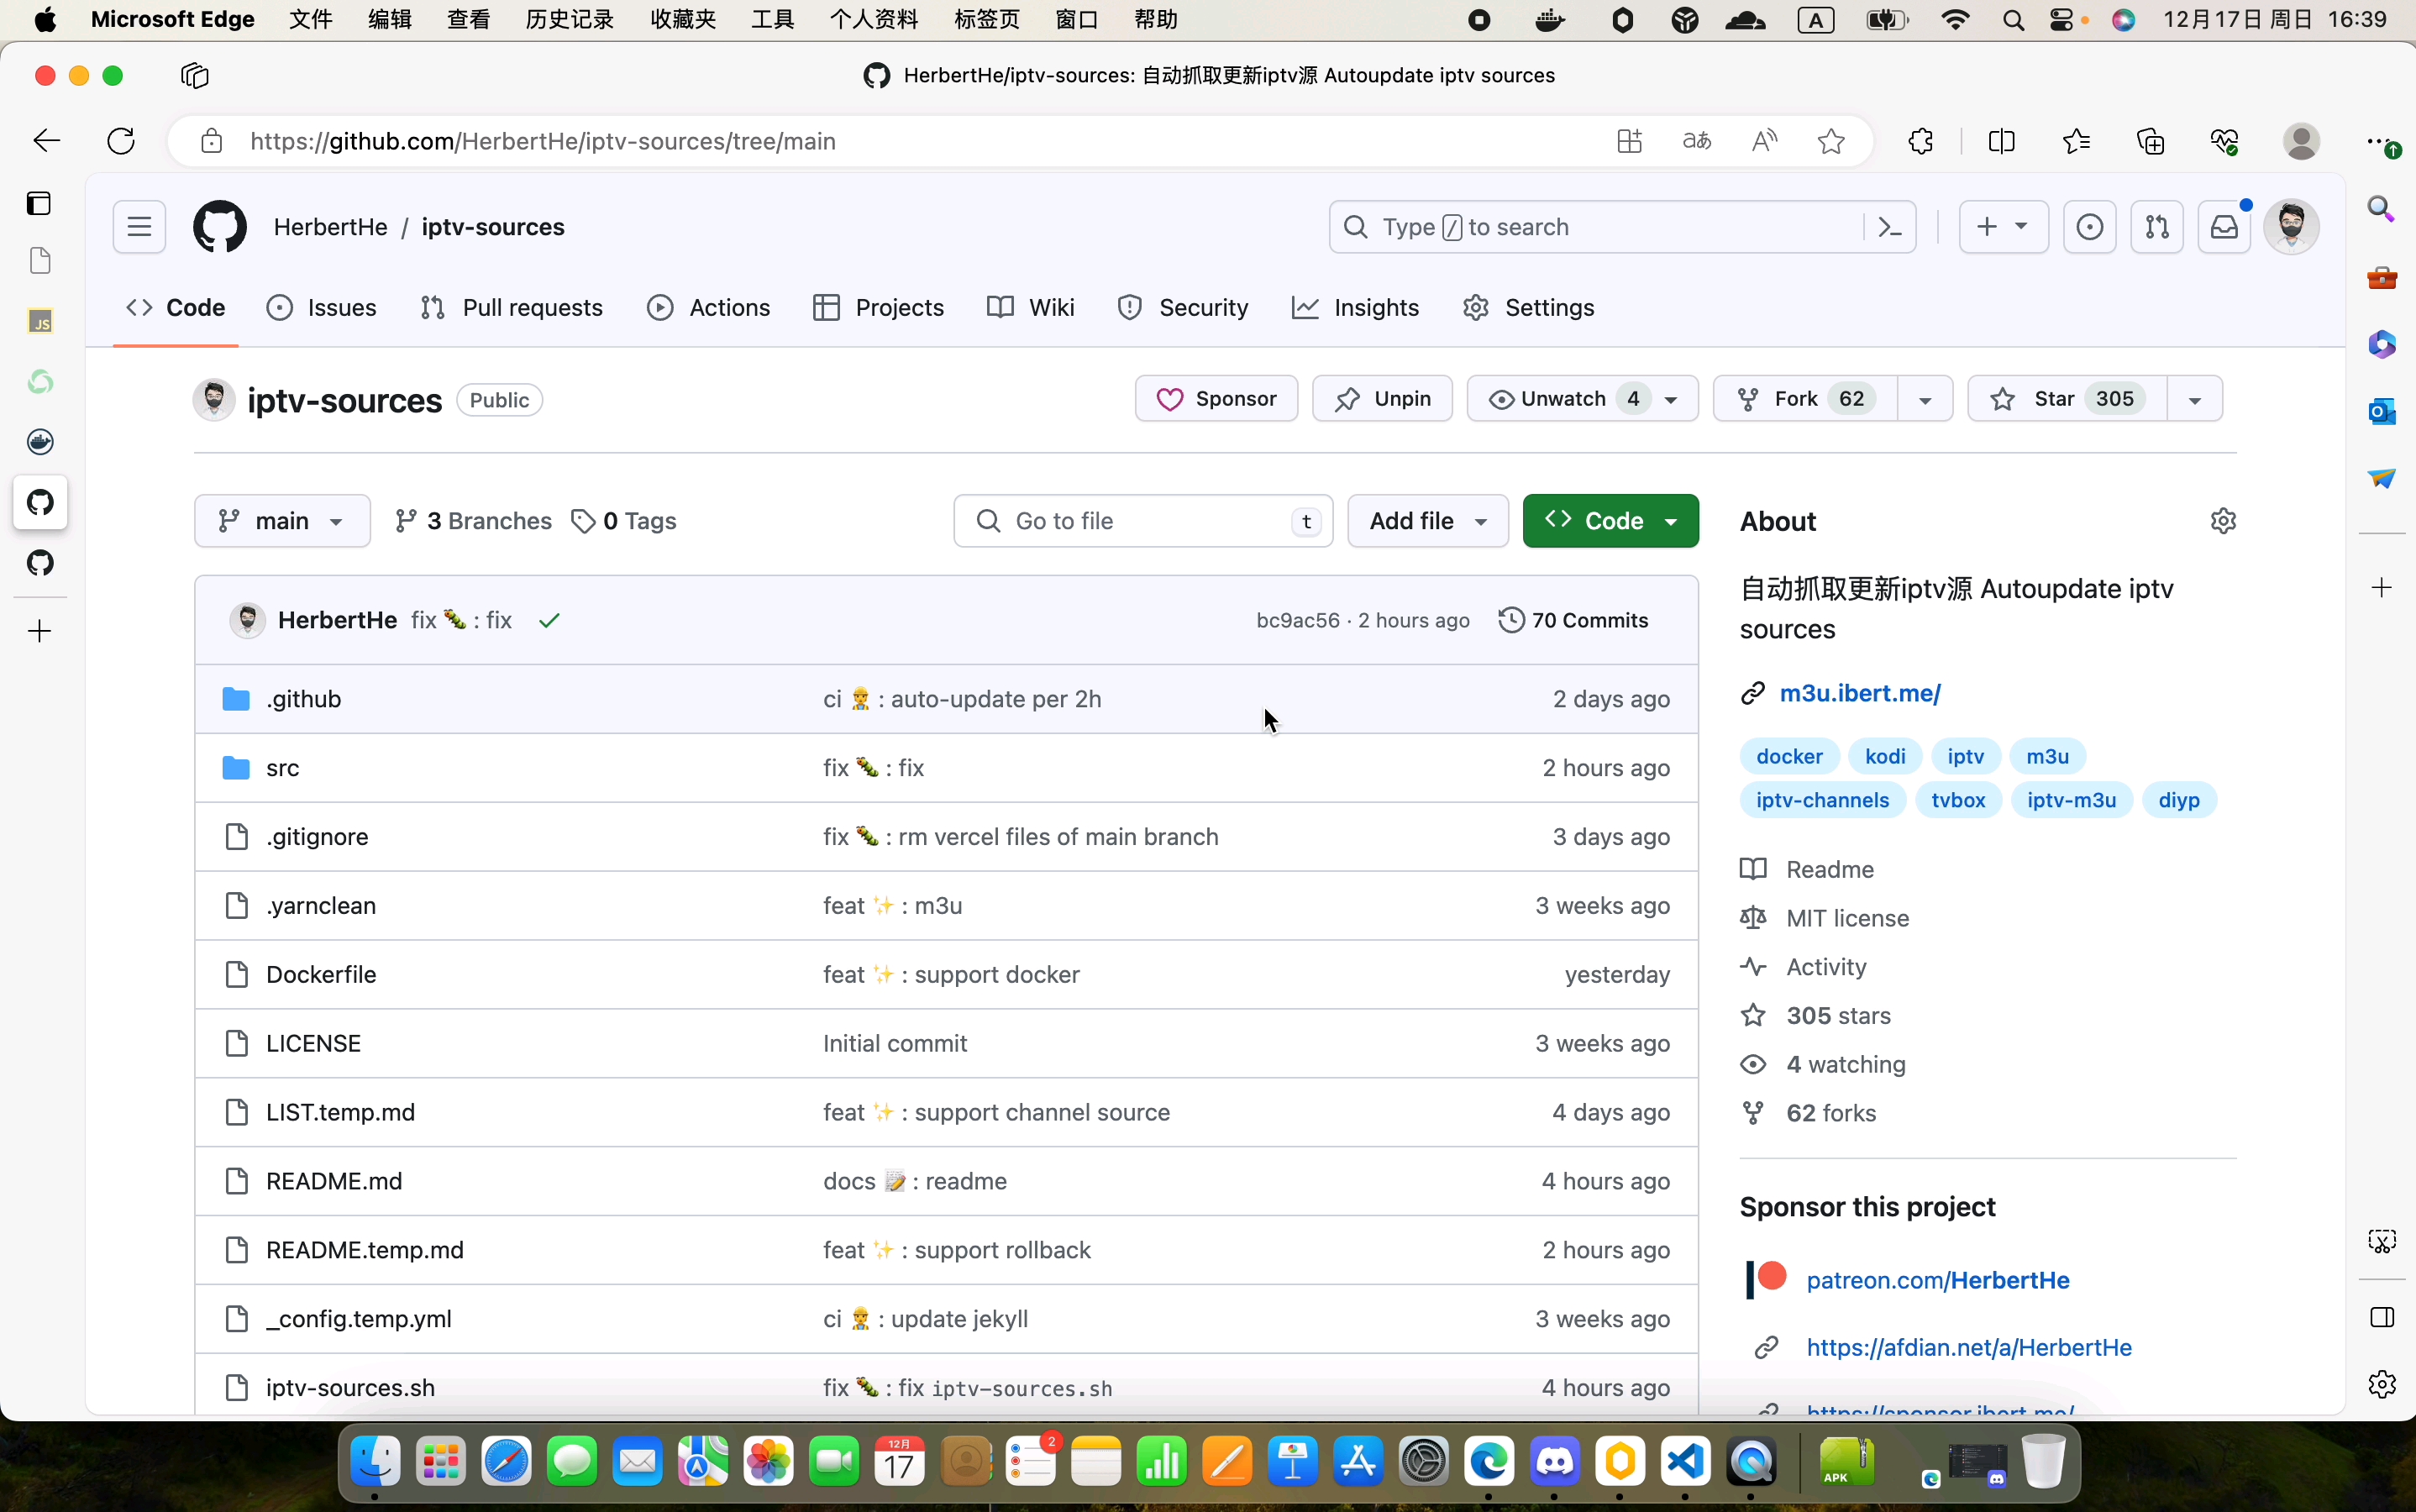
Task: Open the Pull requests shortcut icon in header
Action: [2156, 227]
